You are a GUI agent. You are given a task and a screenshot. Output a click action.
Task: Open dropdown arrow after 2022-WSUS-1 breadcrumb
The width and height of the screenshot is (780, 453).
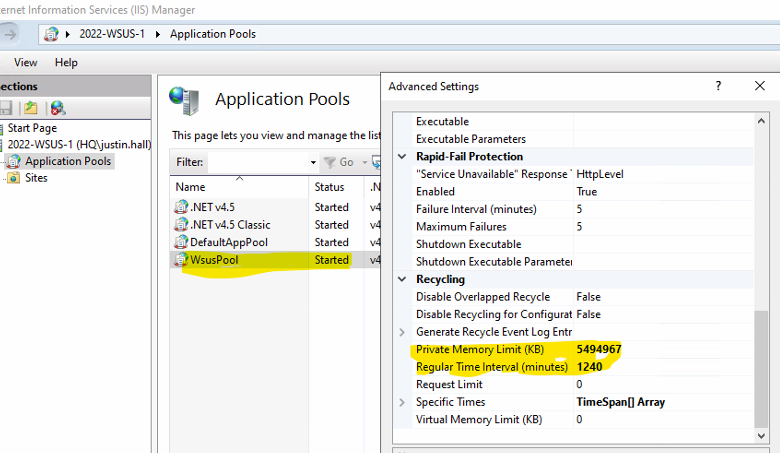point(158,34)
